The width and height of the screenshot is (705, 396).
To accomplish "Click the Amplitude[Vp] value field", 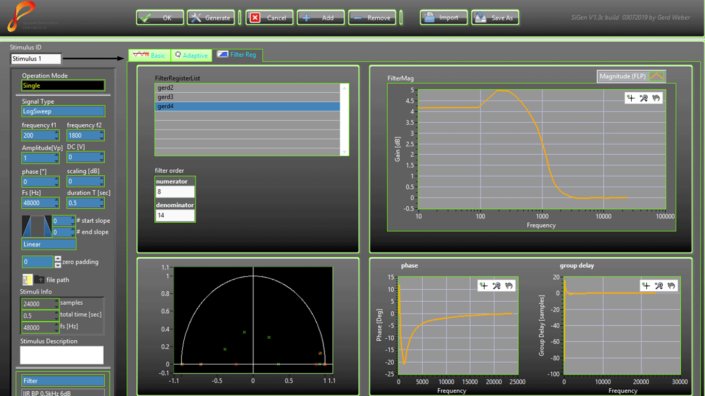I will pyautogui.click(x=38, y=158).
